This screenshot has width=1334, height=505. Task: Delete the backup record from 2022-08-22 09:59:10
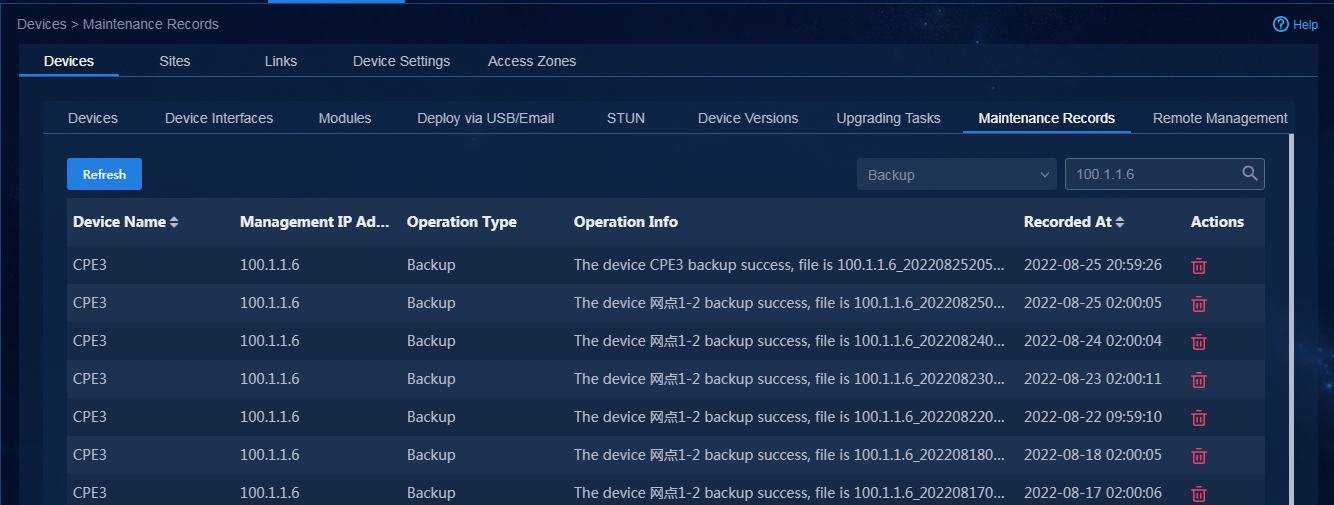point(1199,418)
